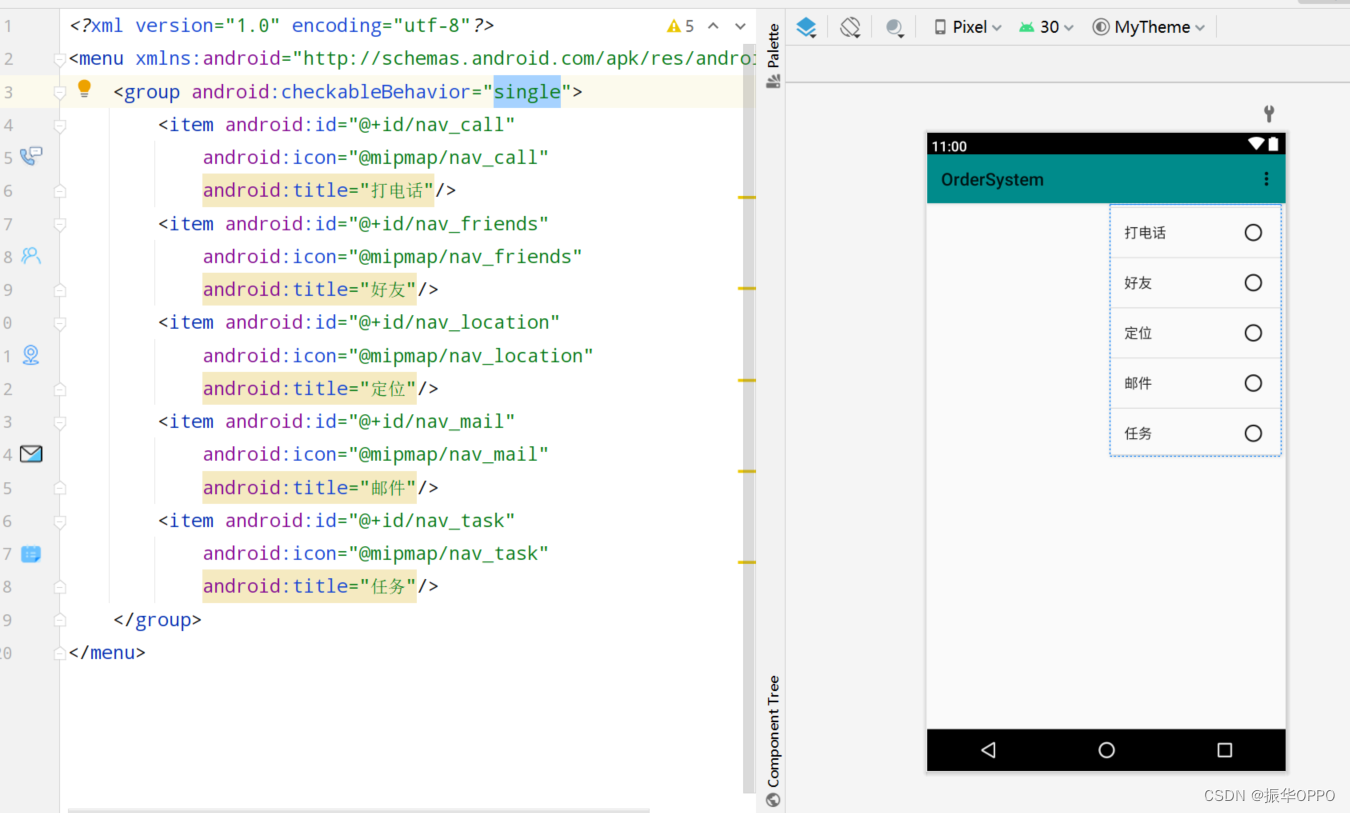Click the recents square in the preview navigation bar
The height and width of the screenshot is (813, 1350).
click(x=1224, y=750)
